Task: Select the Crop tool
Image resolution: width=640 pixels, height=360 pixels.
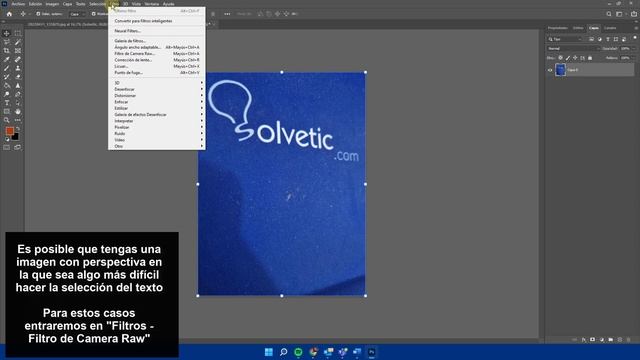Action: point(7,51)
